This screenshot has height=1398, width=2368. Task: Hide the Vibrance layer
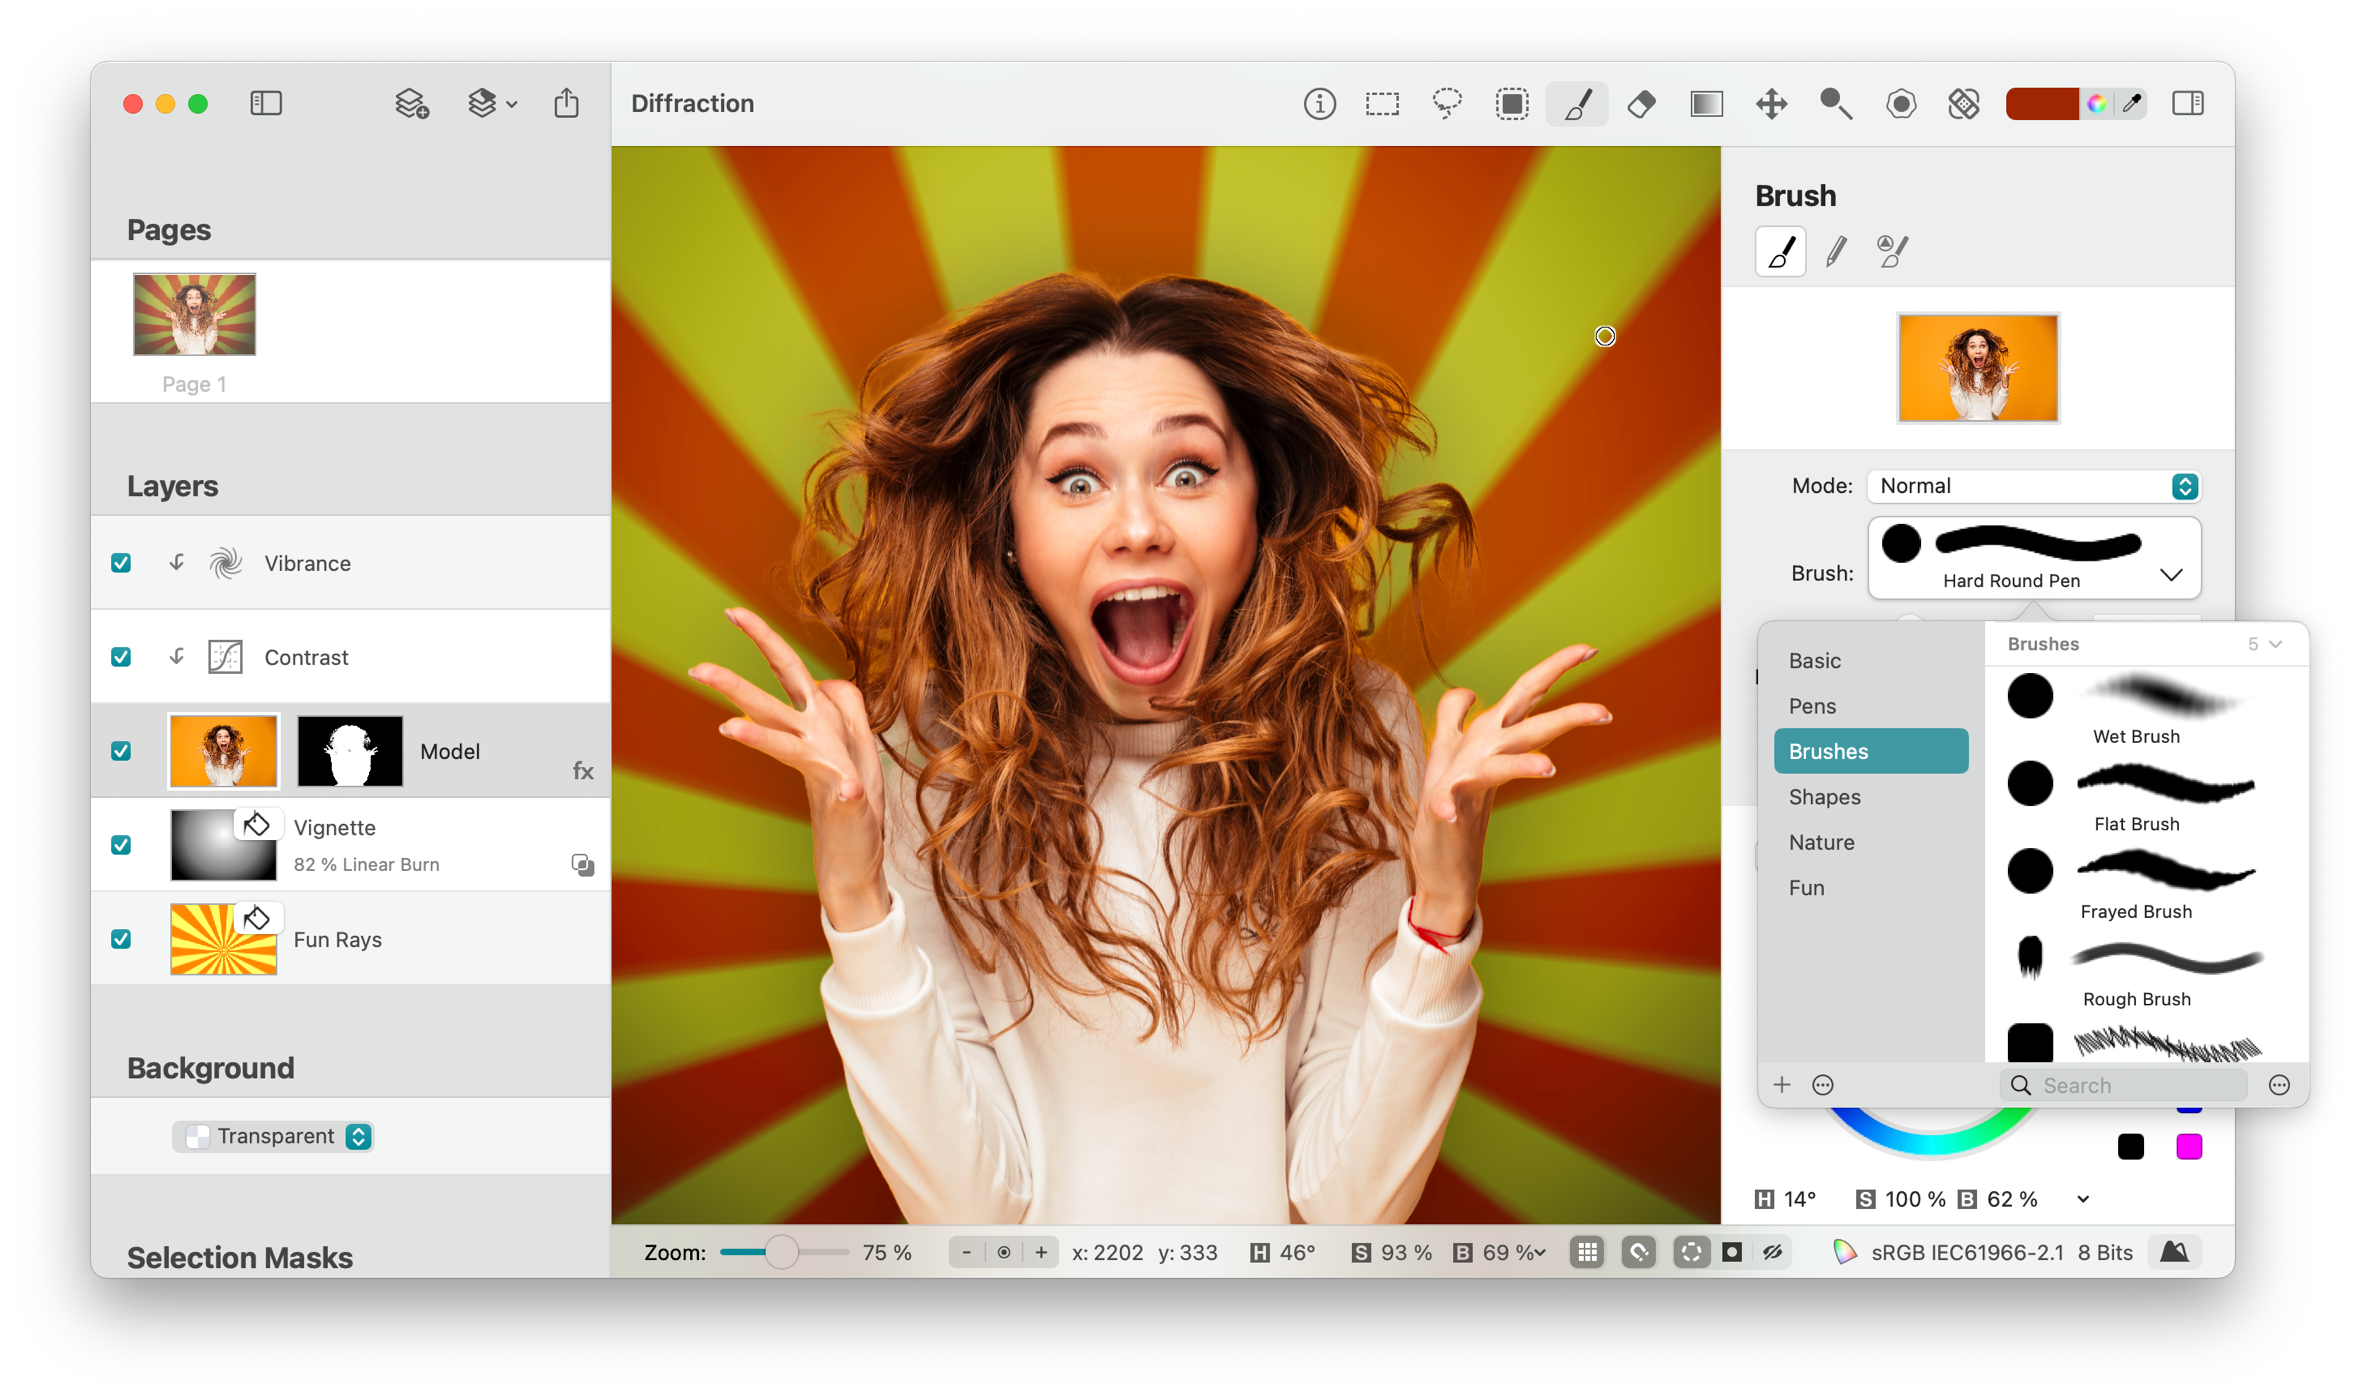[x=121, y=563]
